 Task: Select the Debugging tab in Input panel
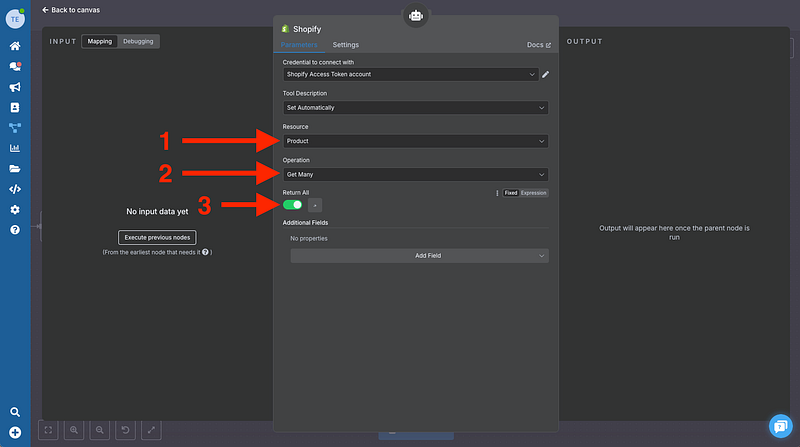coord(138,41)
